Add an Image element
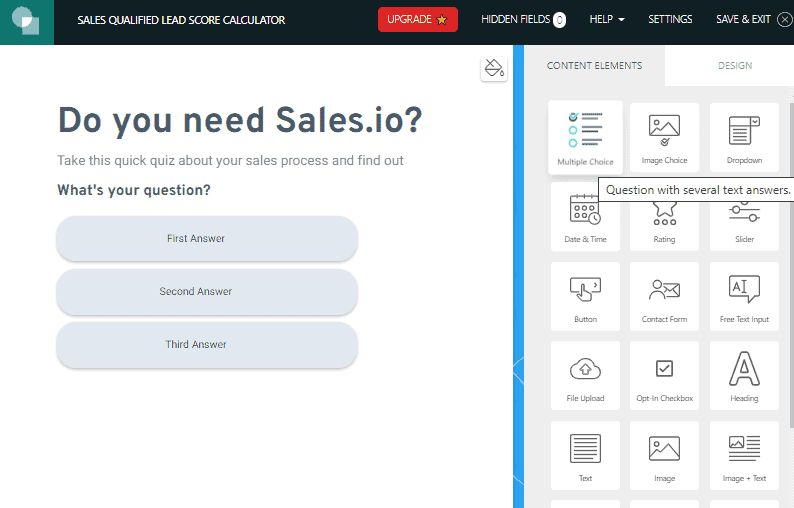Image resolution: width=794 pixels, height=508 pixels. [x=664, y=455]
